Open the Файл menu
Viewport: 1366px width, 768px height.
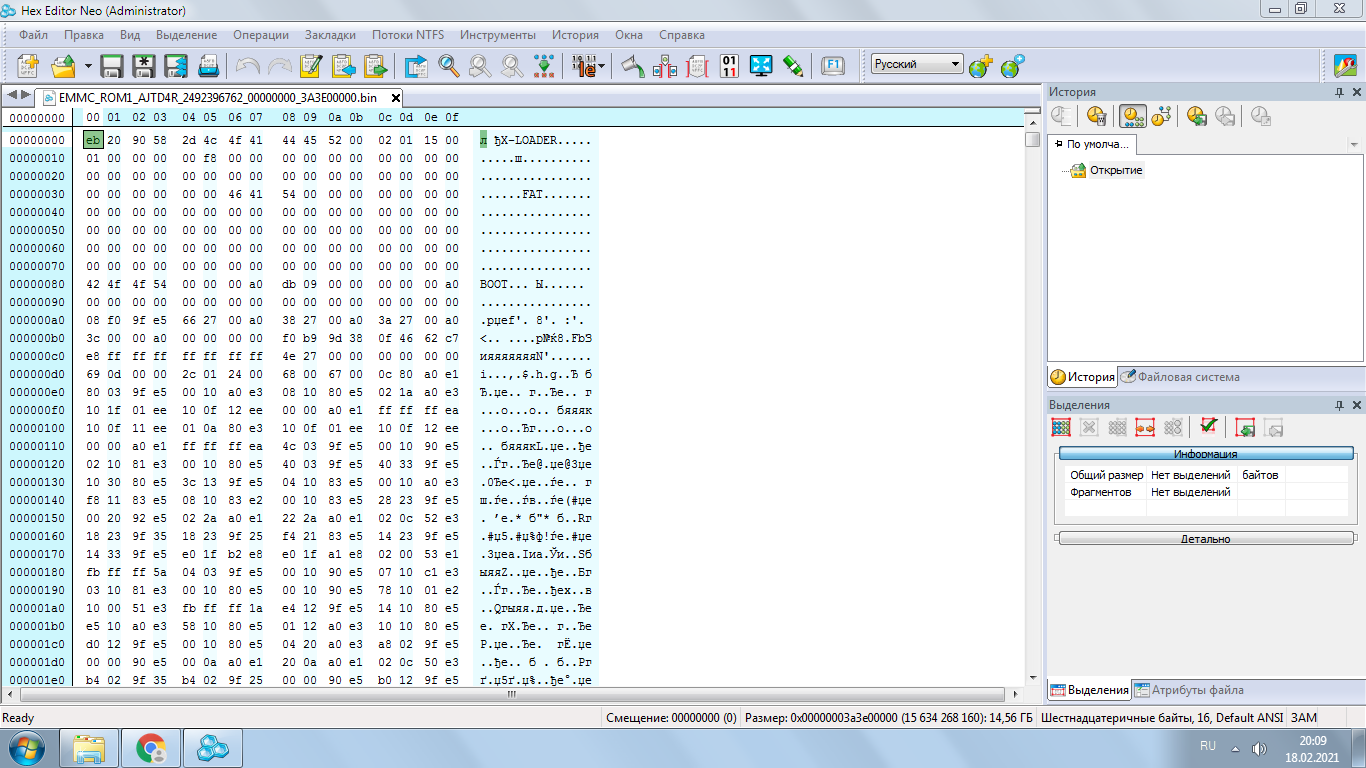[x=33, y=35]
